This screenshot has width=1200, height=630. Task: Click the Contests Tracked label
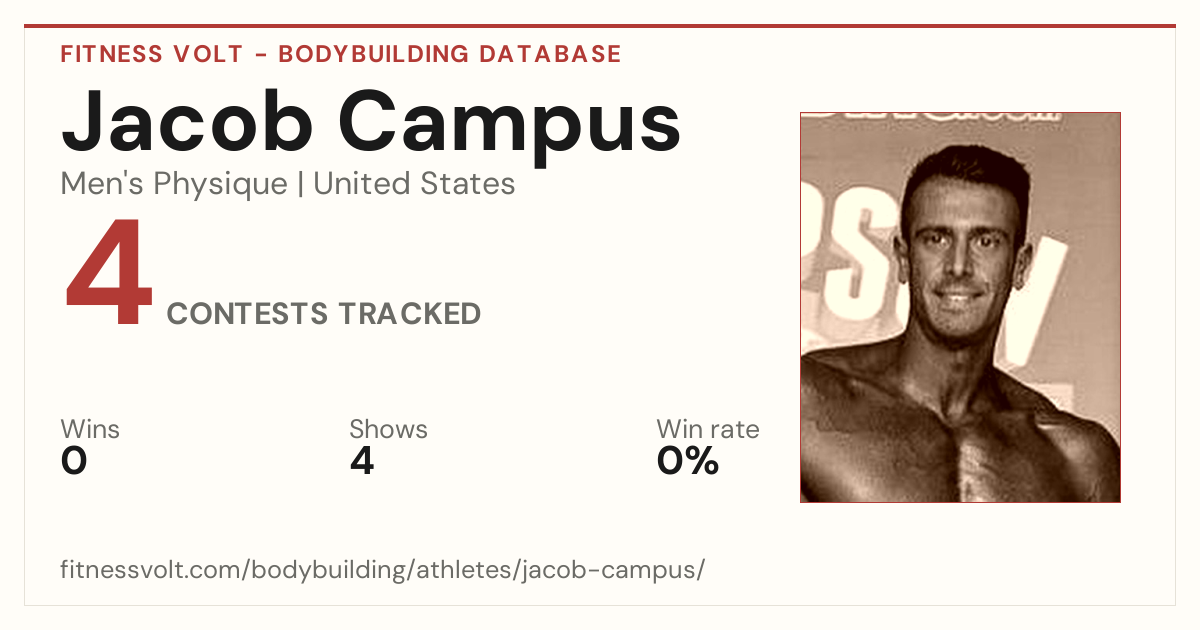tap(324, 314)
